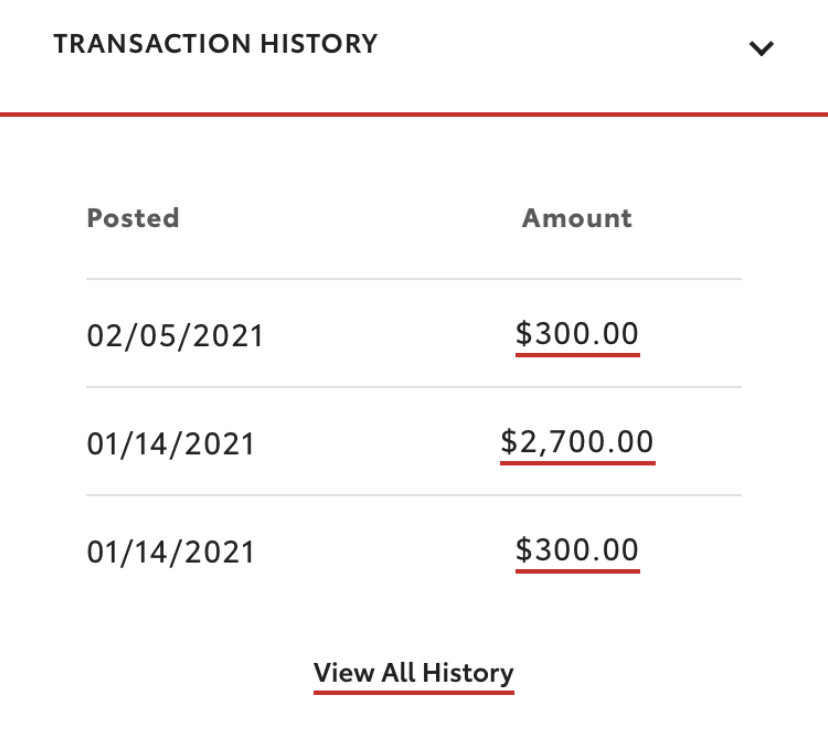Click the 01/14/2021 date beside $2,700.00

[x=171, y=444]
